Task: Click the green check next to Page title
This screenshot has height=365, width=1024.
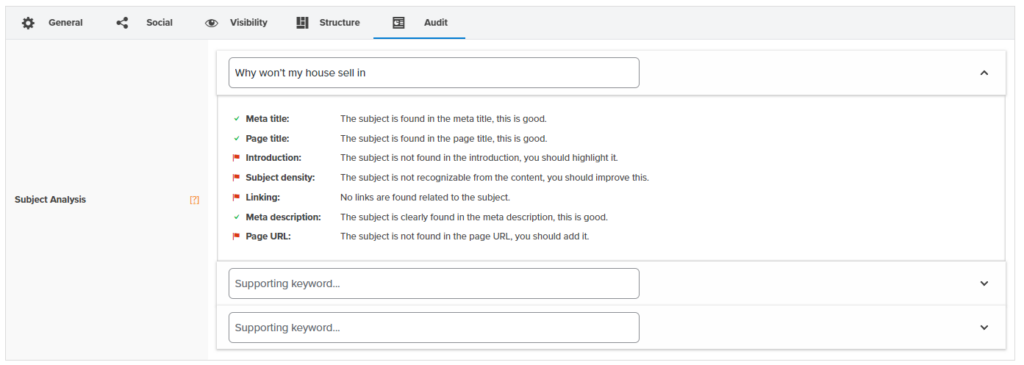Action: tap(236, 138)
